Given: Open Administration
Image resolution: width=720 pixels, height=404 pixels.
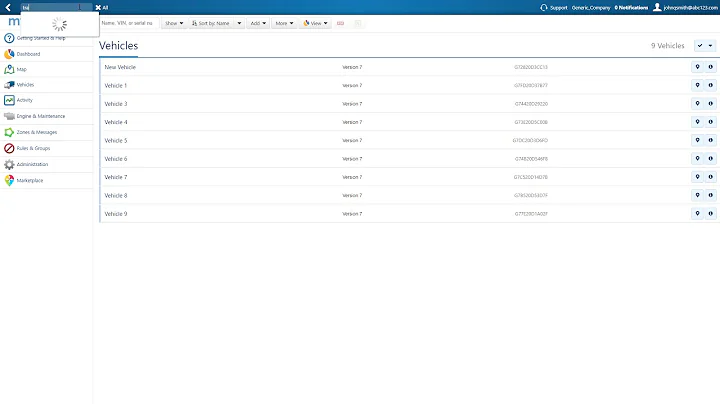Looking at the screenshot, I should [x=32, y=164].
